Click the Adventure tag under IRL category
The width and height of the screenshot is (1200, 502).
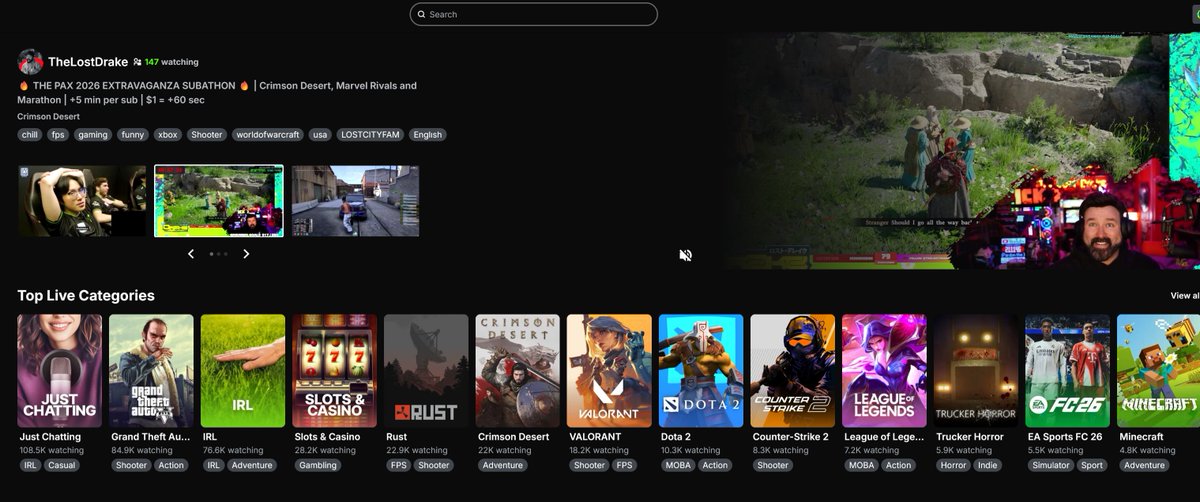point(250,465)
